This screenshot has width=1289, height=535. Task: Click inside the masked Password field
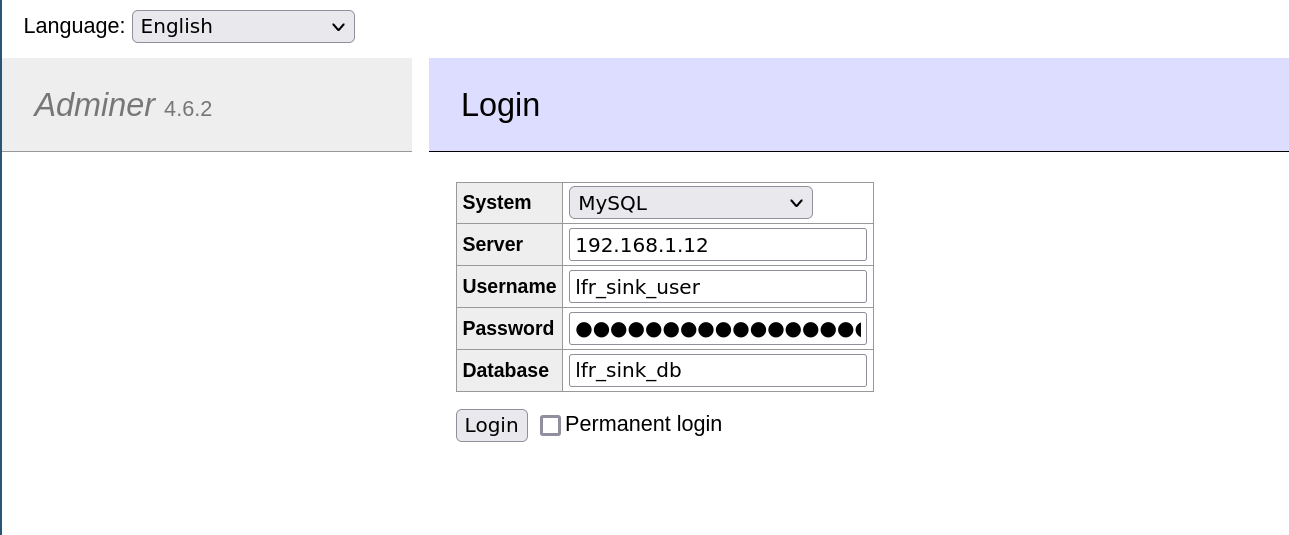(x=717, y=329)
